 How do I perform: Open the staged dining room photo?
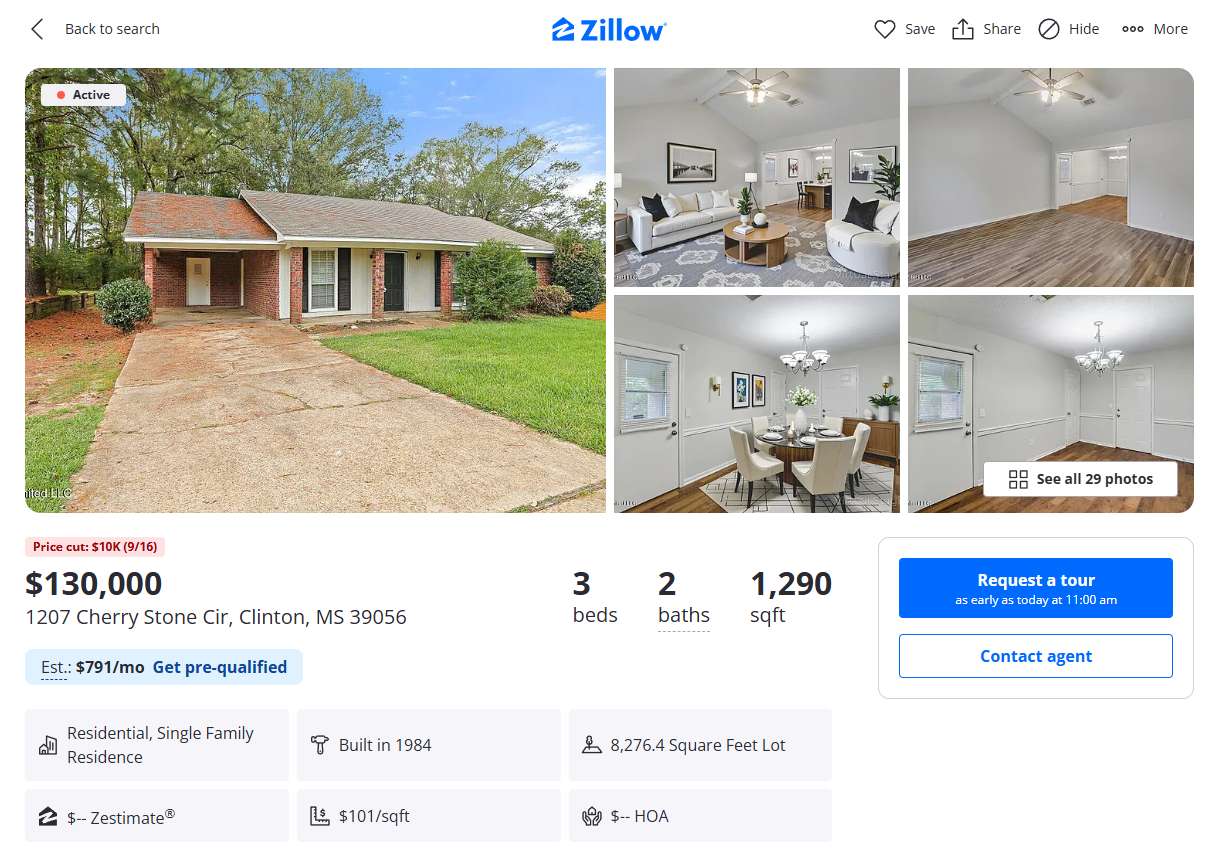tap(757, 404)
